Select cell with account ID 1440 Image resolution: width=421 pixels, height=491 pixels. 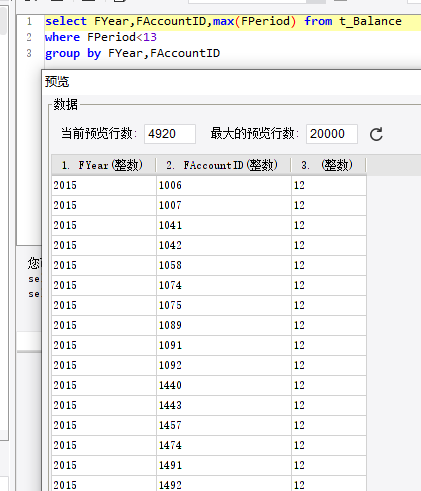[224, 385]
